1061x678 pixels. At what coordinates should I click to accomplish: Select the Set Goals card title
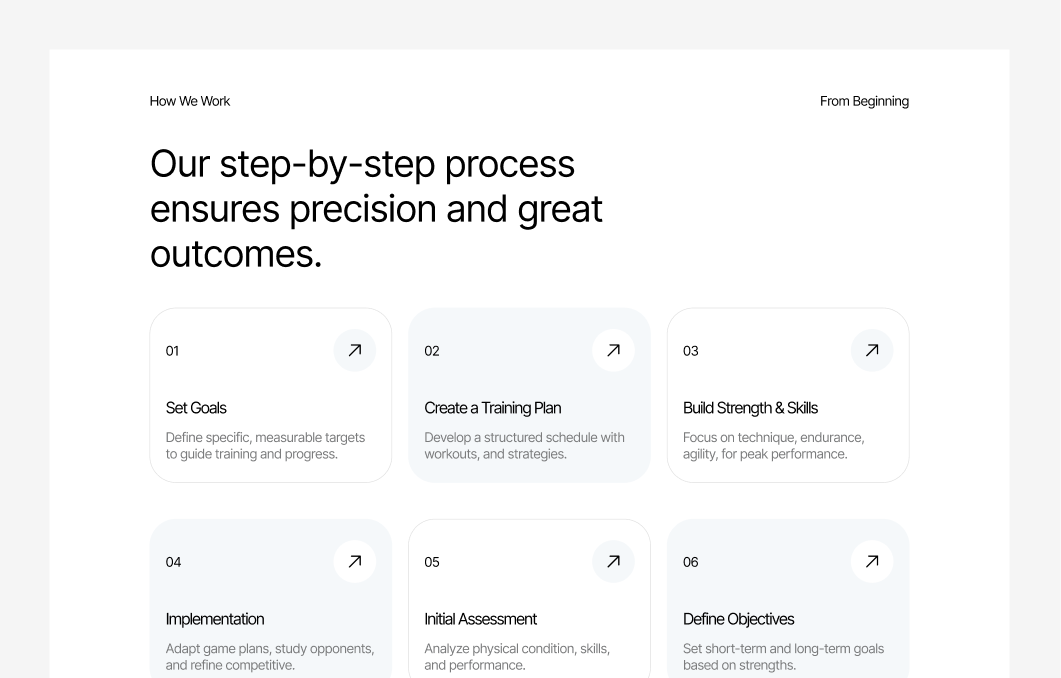(196, 408)
